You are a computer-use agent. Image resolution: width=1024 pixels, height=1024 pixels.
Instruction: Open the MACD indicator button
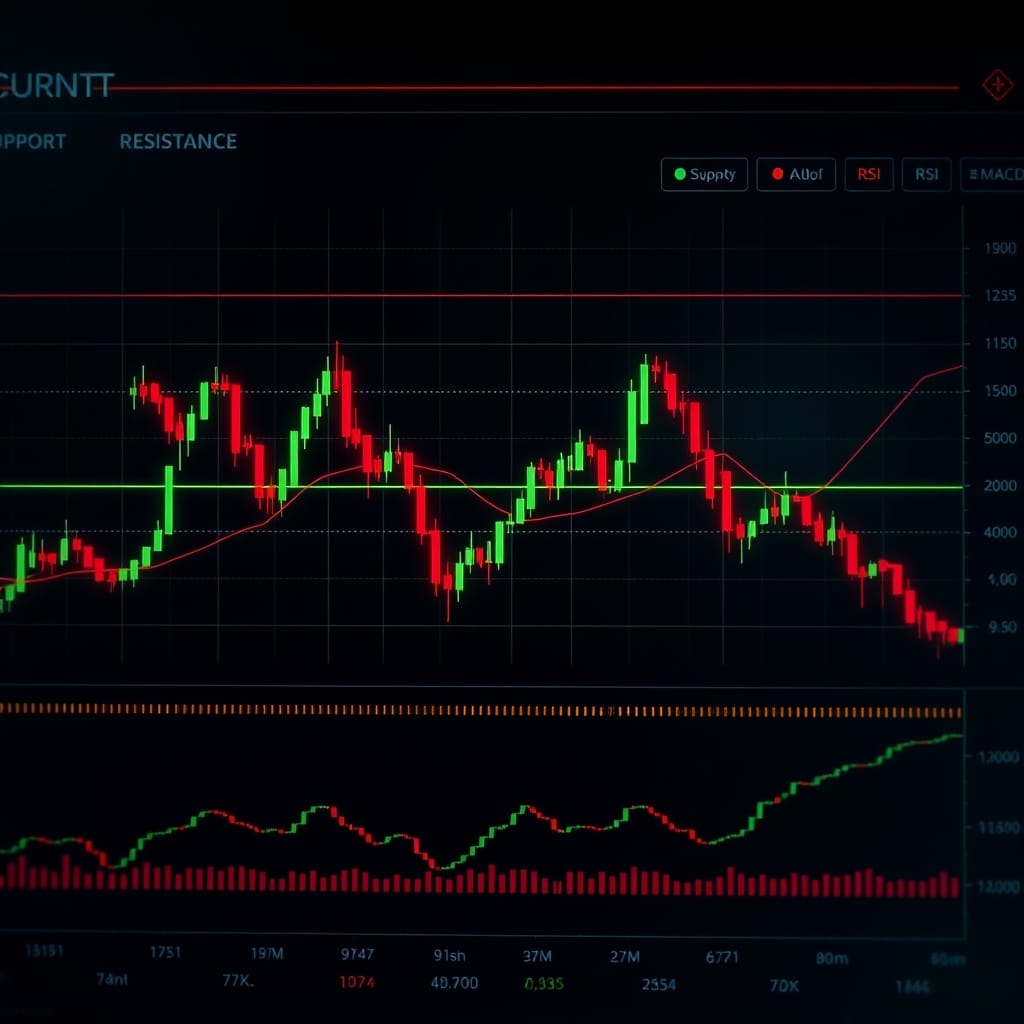[x=993, y=174]
